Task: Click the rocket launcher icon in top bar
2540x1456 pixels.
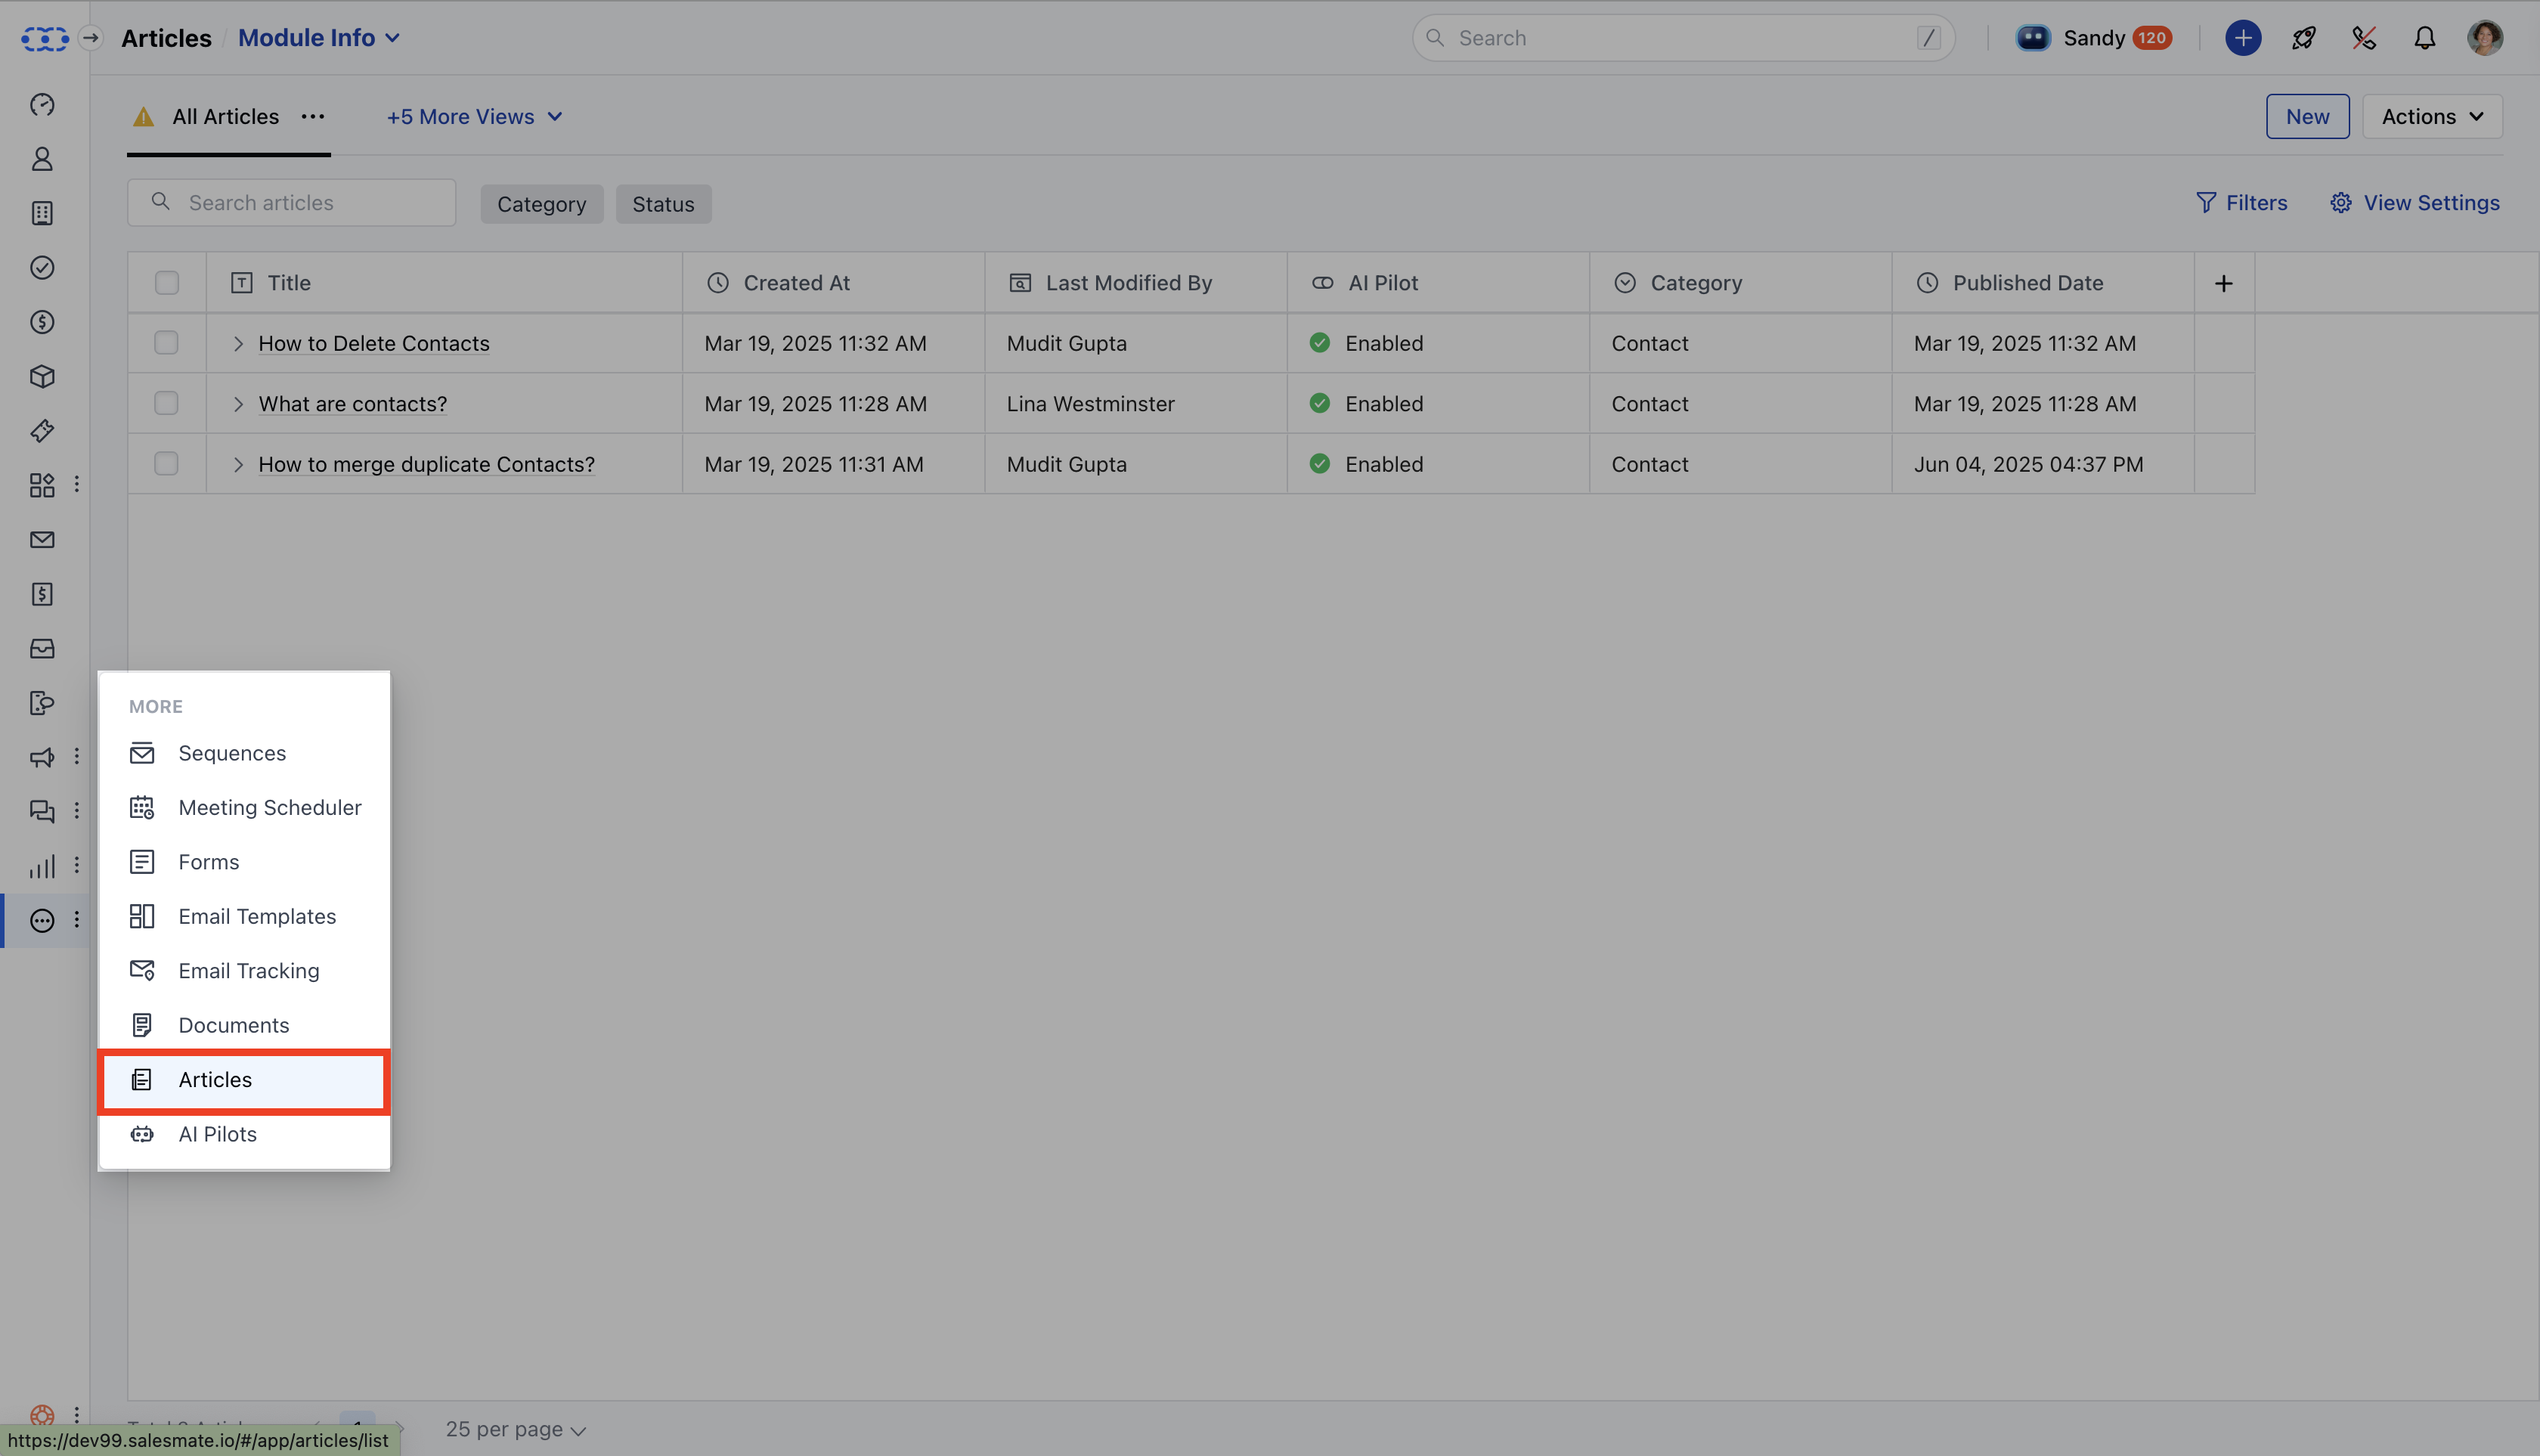Action: click(2303, 37)
